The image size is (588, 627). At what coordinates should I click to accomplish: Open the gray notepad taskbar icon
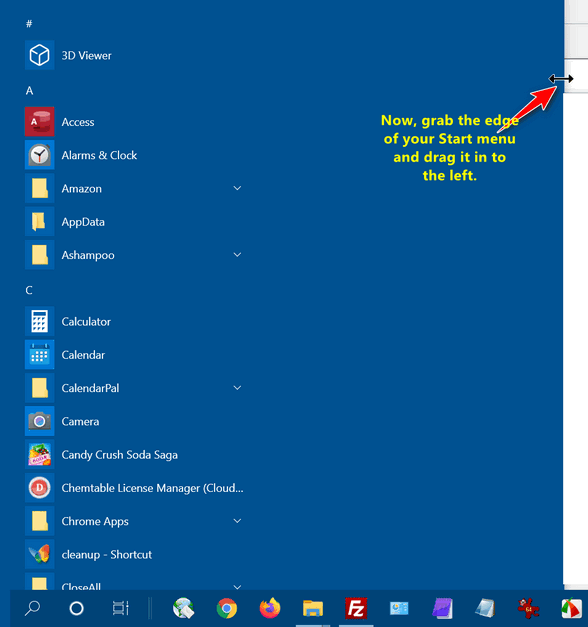pos(485,608)
